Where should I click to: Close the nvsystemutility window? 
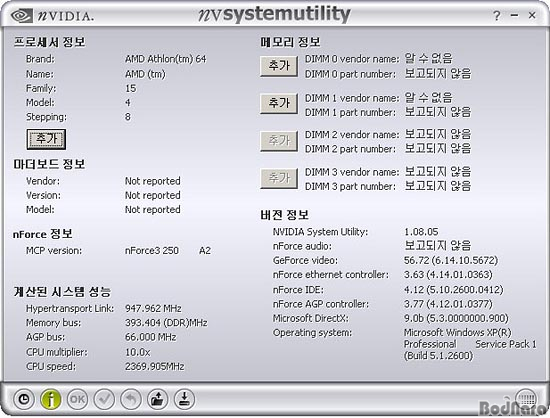tap(532, 15)
